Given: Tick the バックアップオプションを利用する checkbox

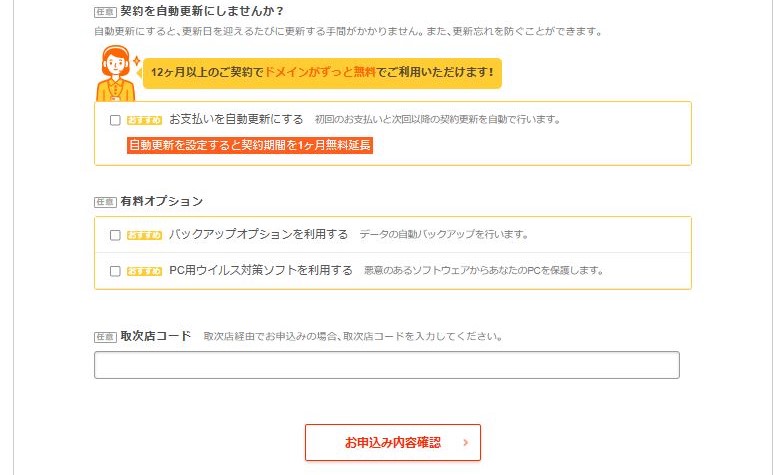Looking at the screenshot, I should point(115,235).
